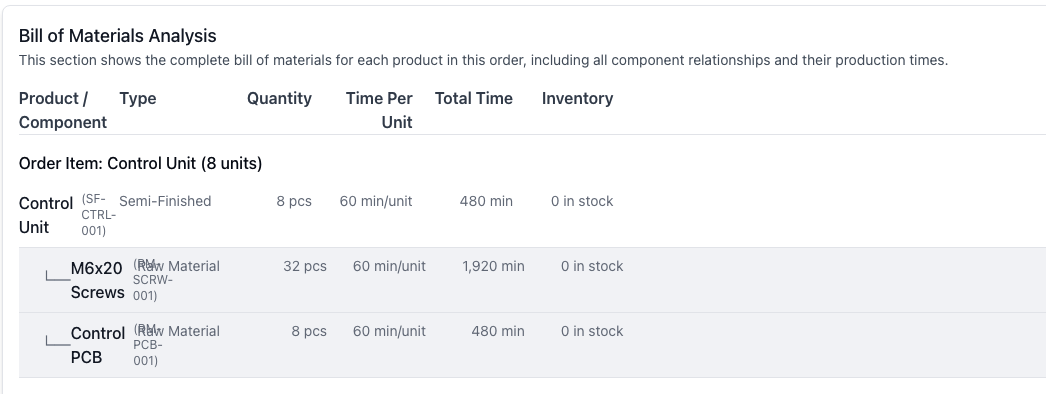Click the tree branch connector beside M6x20 Screws
The width and height of the screenshot is (1046, 394).
(58, 275)
